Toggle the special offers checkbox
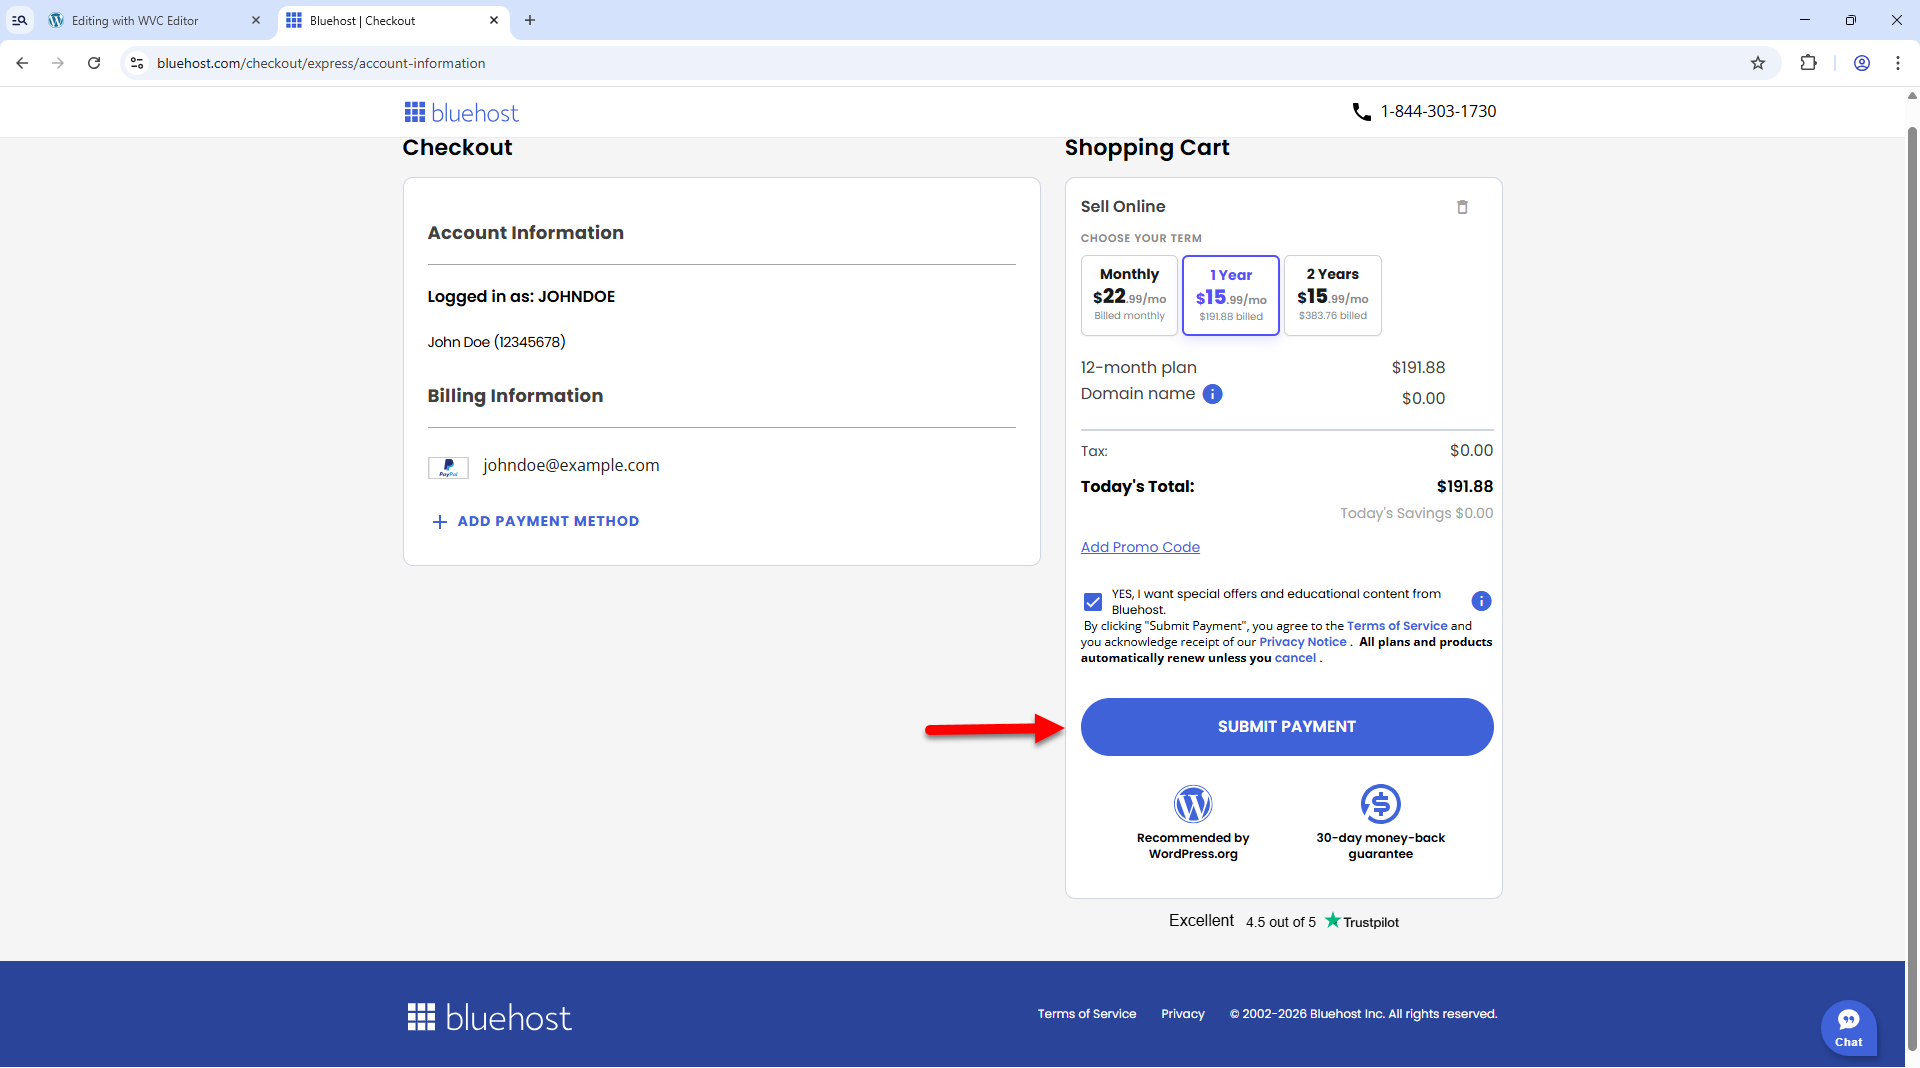The width and height of the screenshot is (1920, 1068). (x=1093, y=602)
